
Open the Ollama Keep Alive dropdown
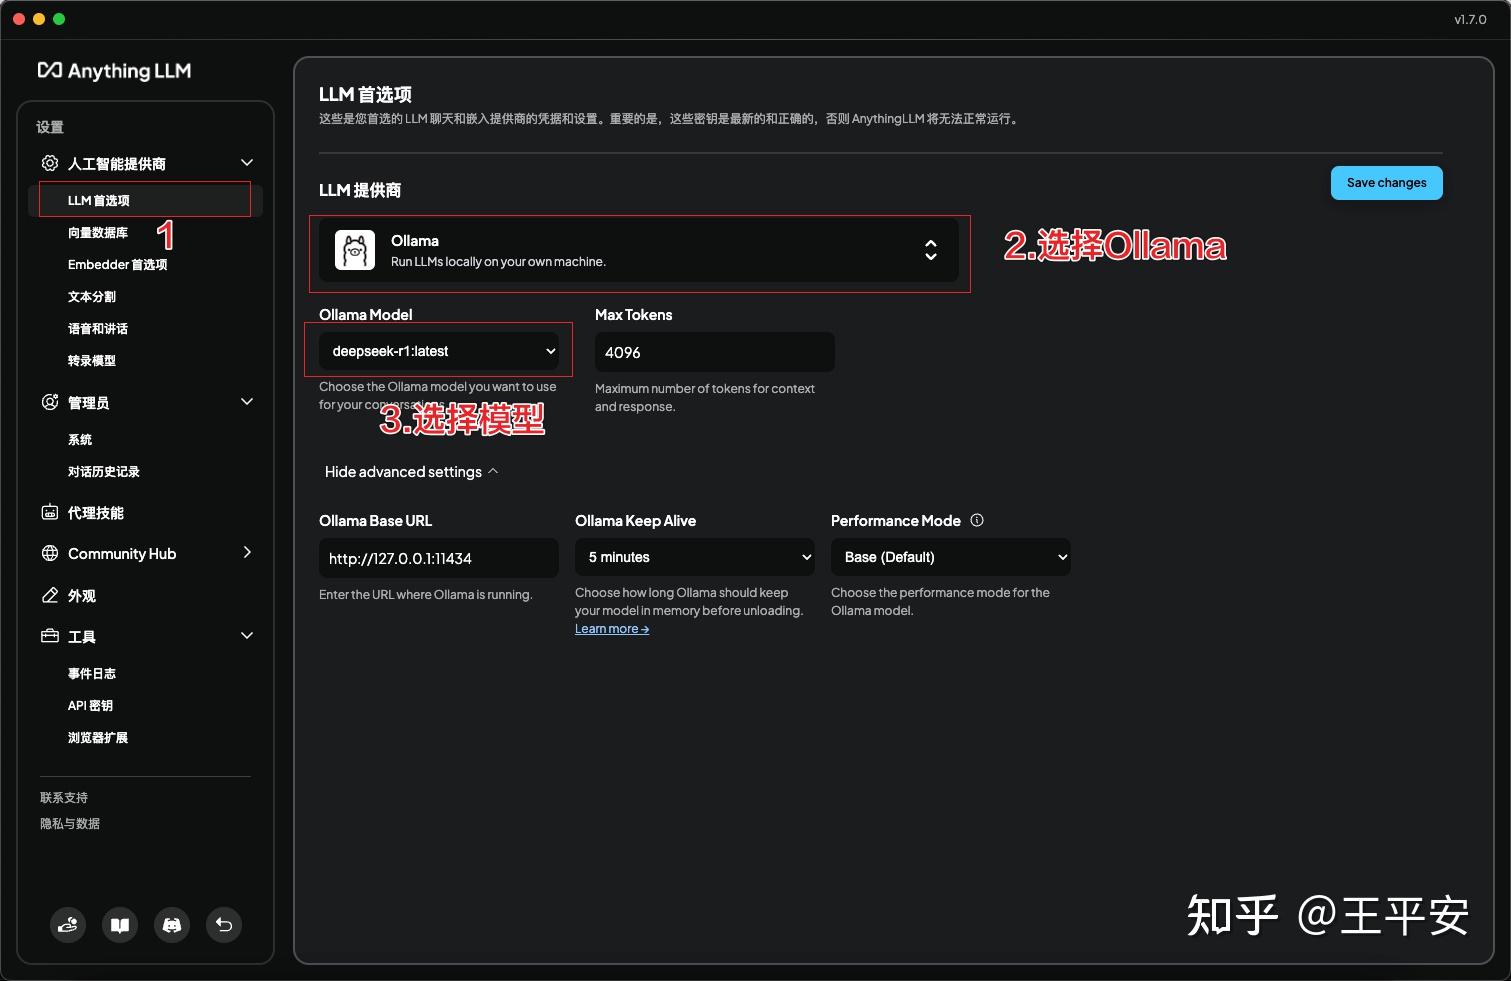coord(695,557)
